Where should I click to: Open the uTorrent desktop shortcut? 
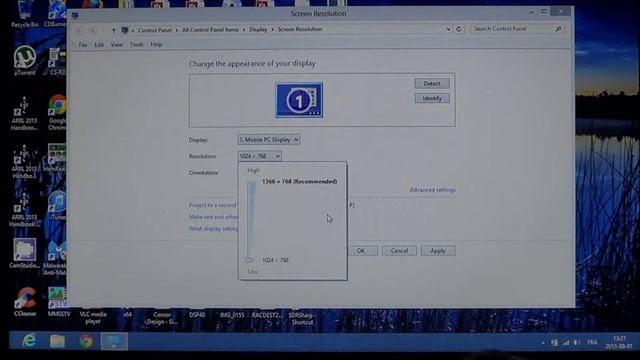click(25, 60)
